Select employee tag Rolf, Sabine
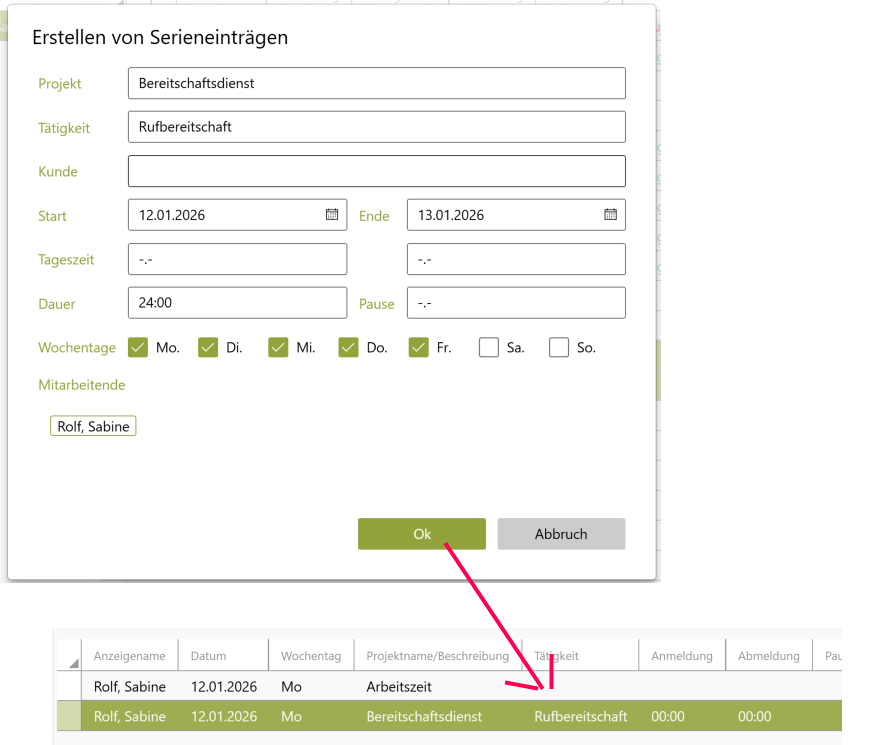 pos(93,427)
